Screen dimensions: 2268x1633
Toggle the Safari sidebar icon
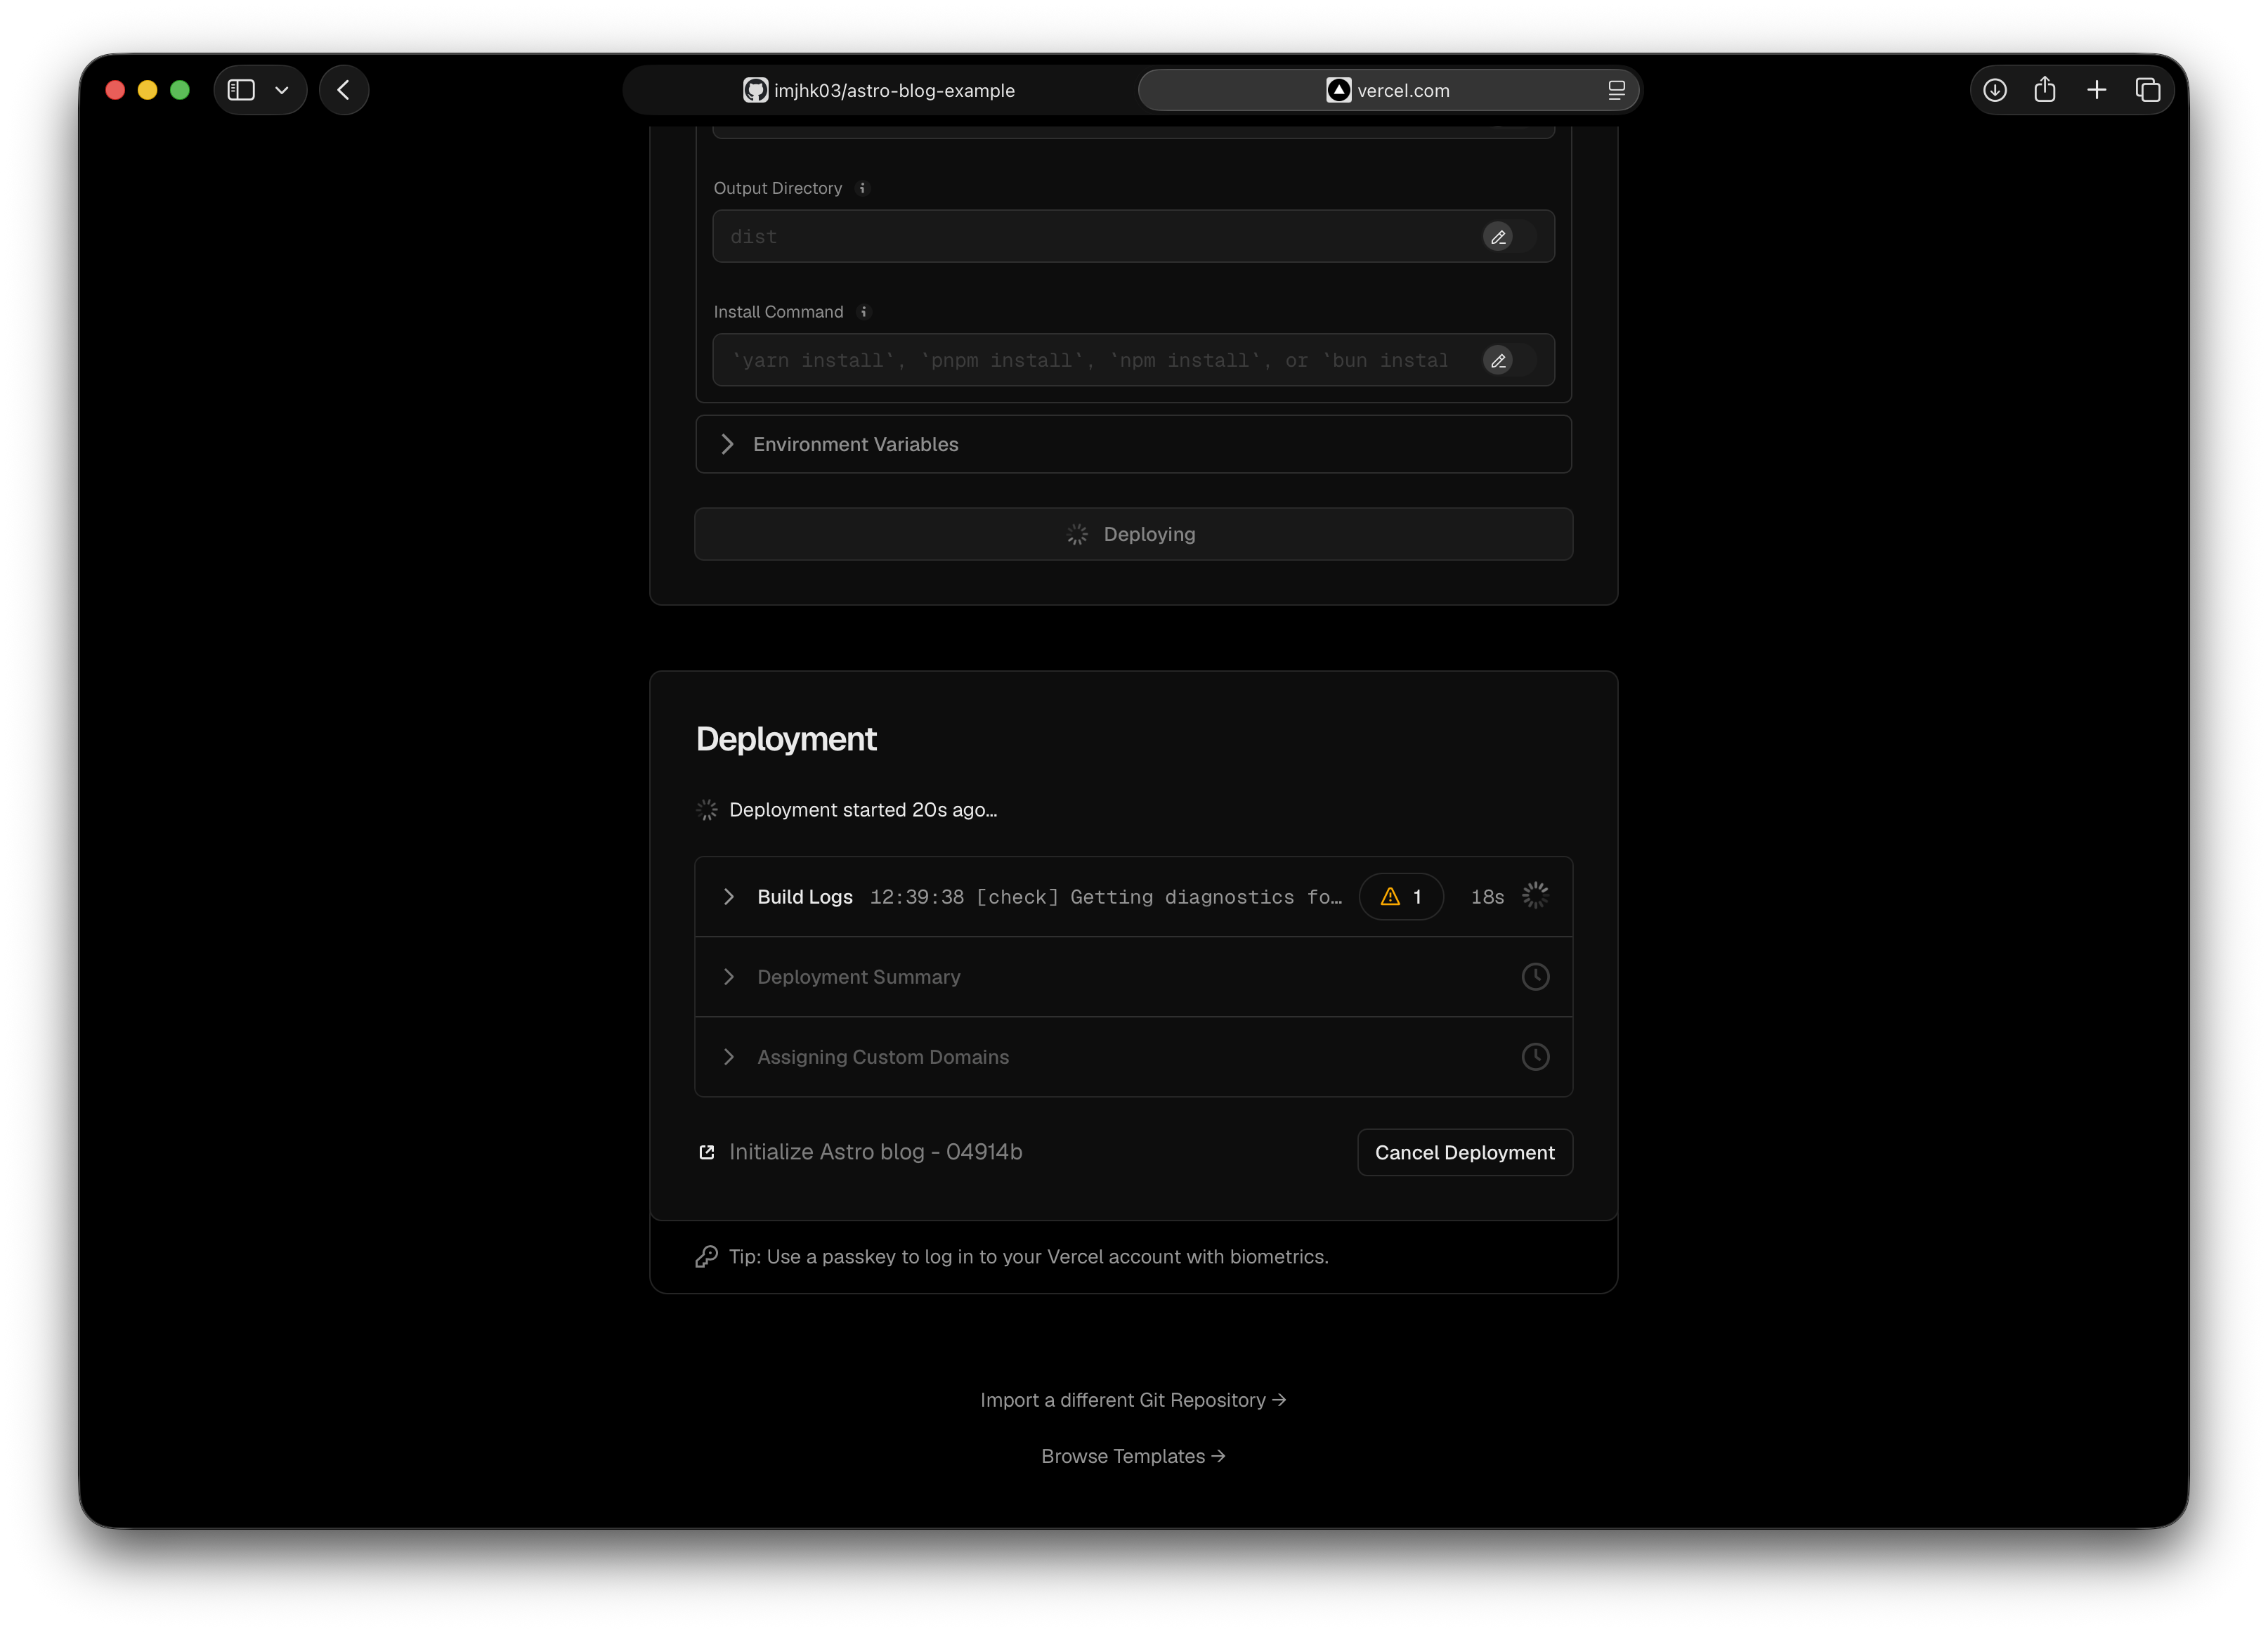241,90
